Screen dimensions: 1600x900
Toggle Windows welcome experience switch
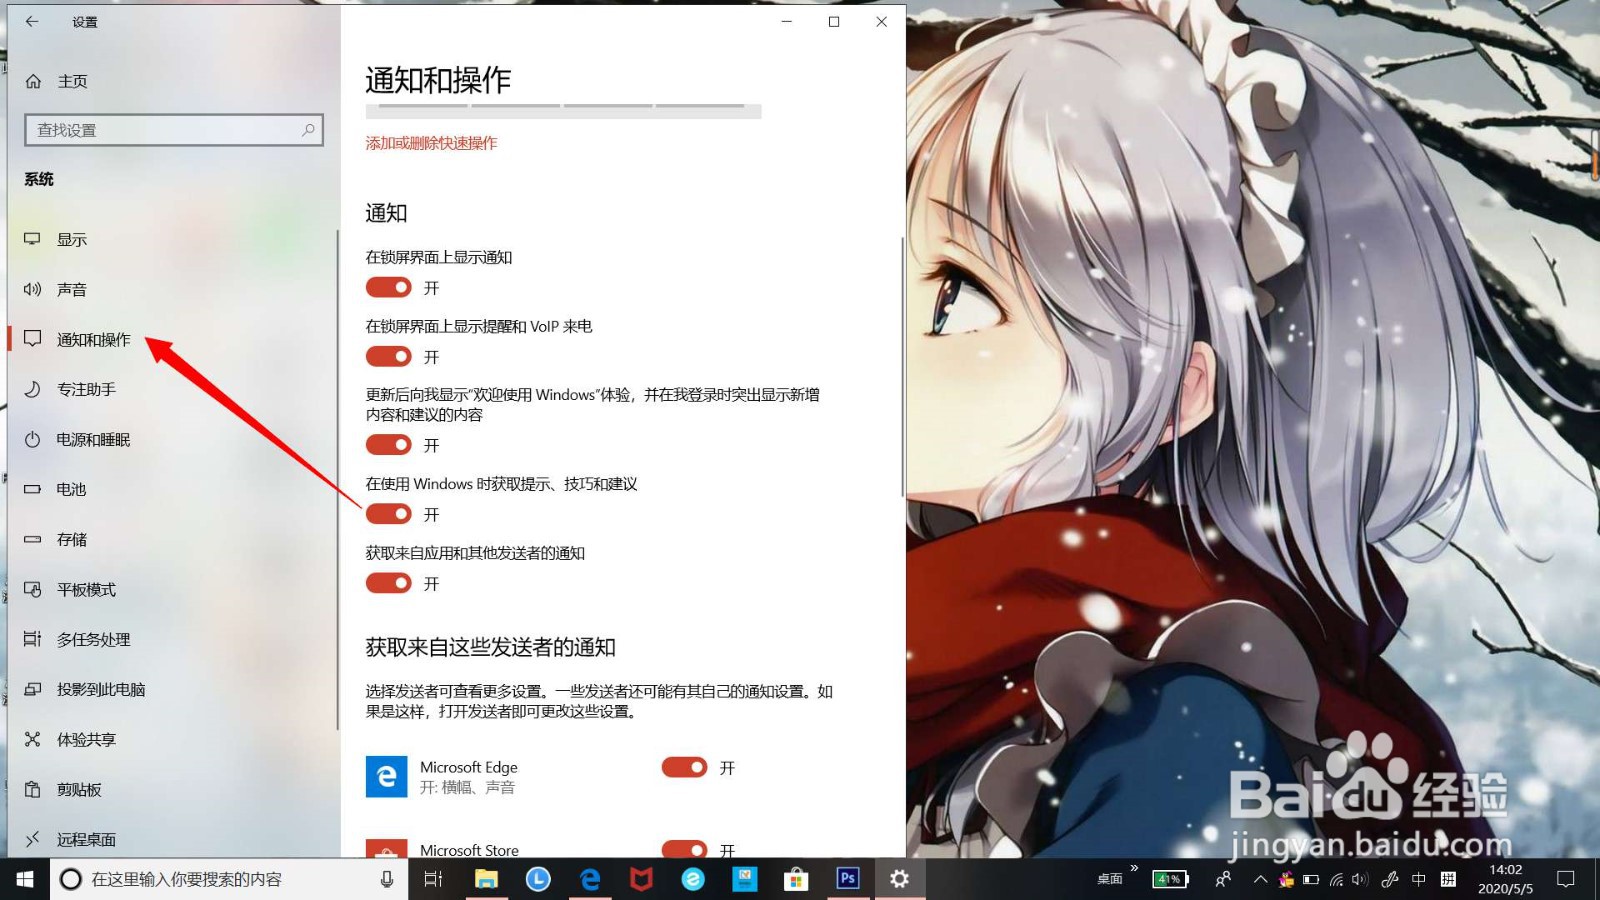(x=389, y=444)
